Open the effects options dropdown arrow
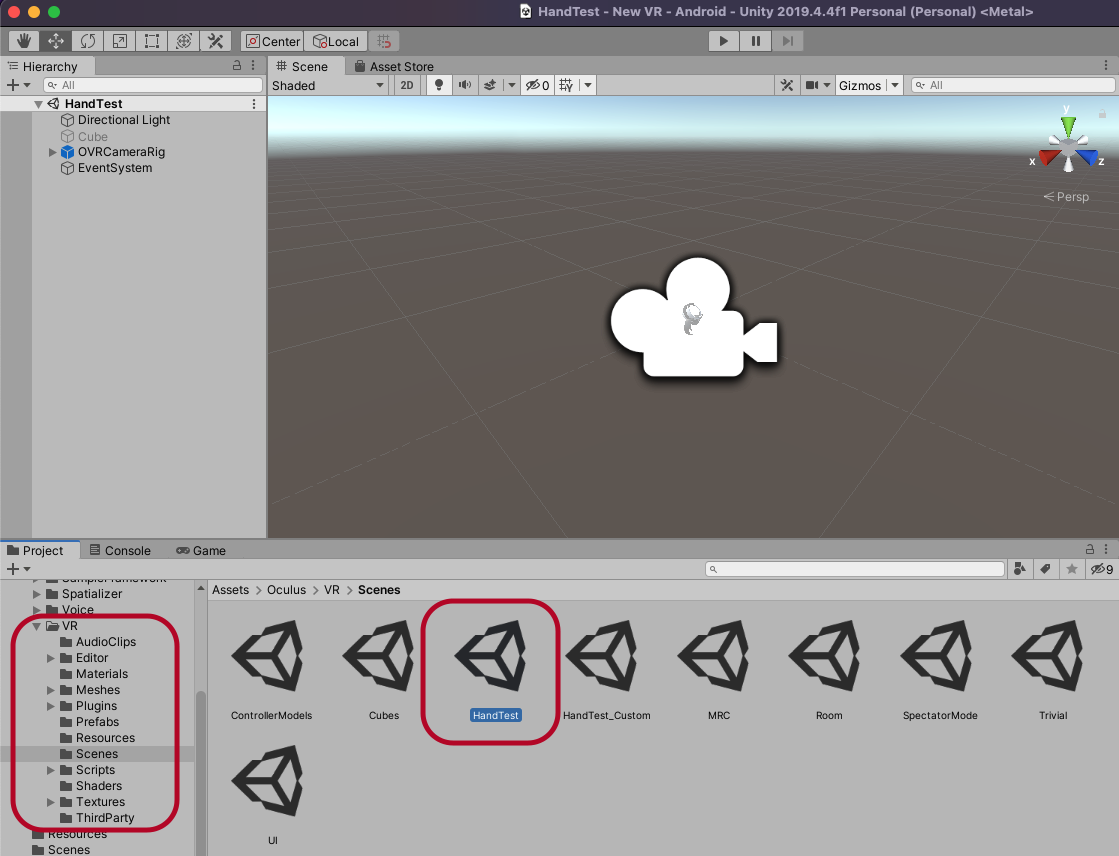The height and width of the screenshot is (856, 1119). (x=512, y=86)
